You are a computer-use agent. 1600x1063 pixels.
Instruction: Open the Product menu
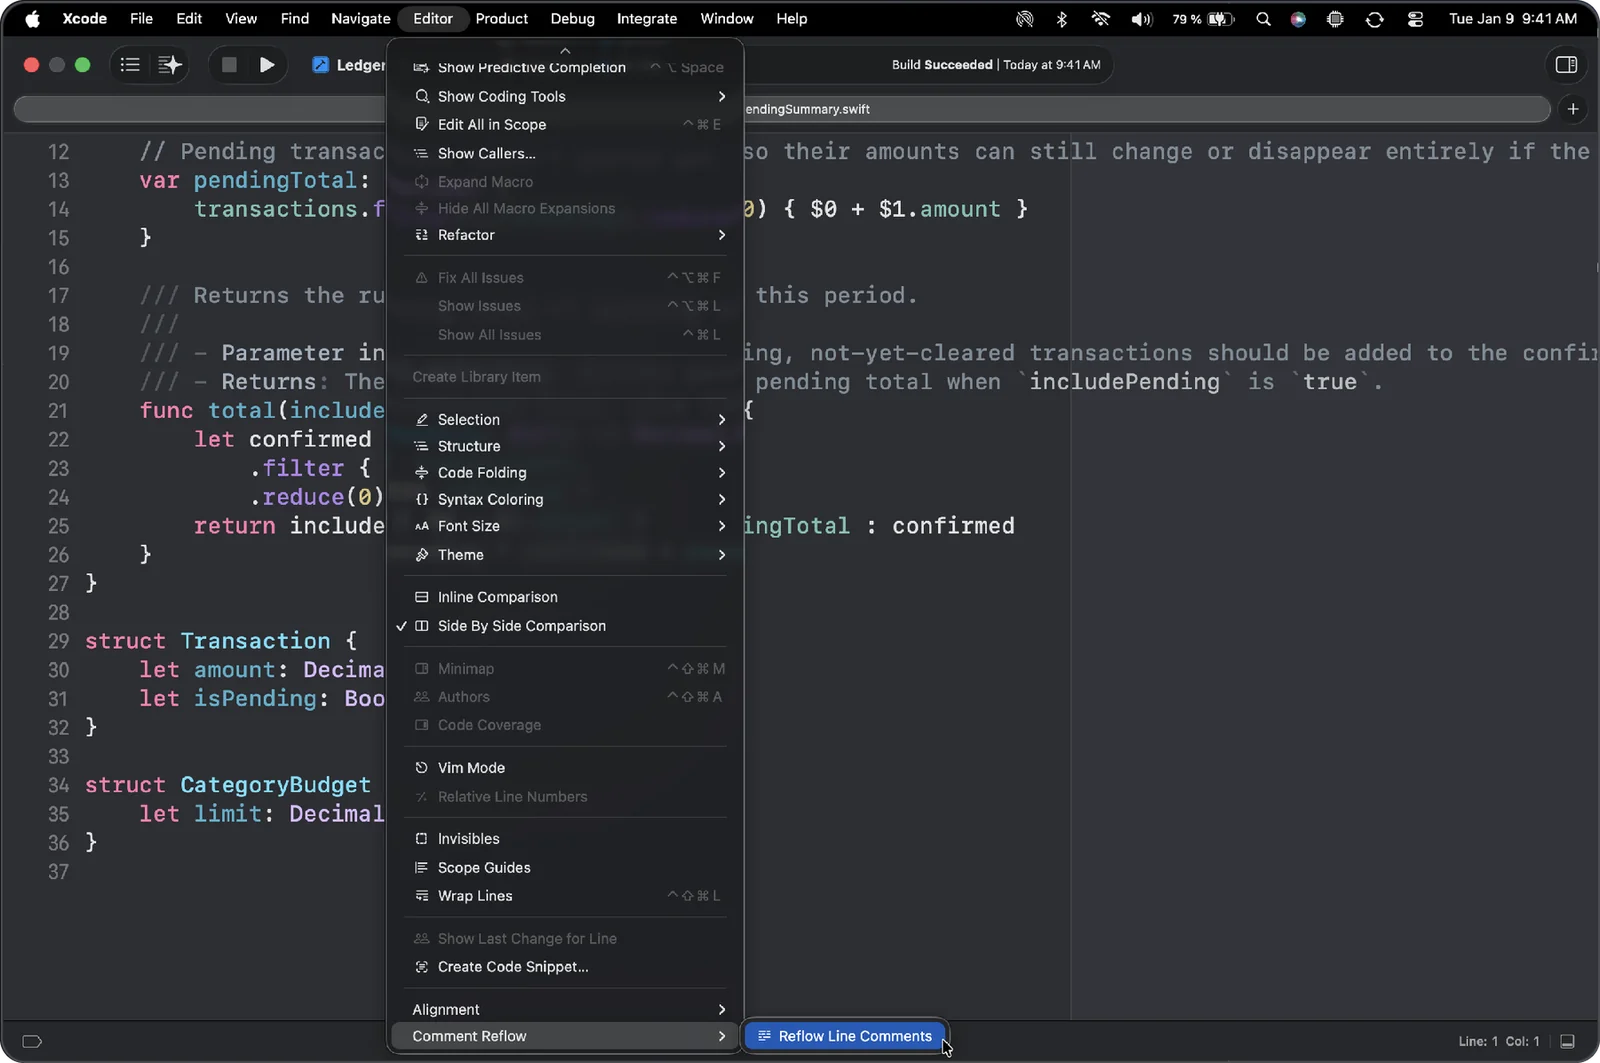(501, 18)
